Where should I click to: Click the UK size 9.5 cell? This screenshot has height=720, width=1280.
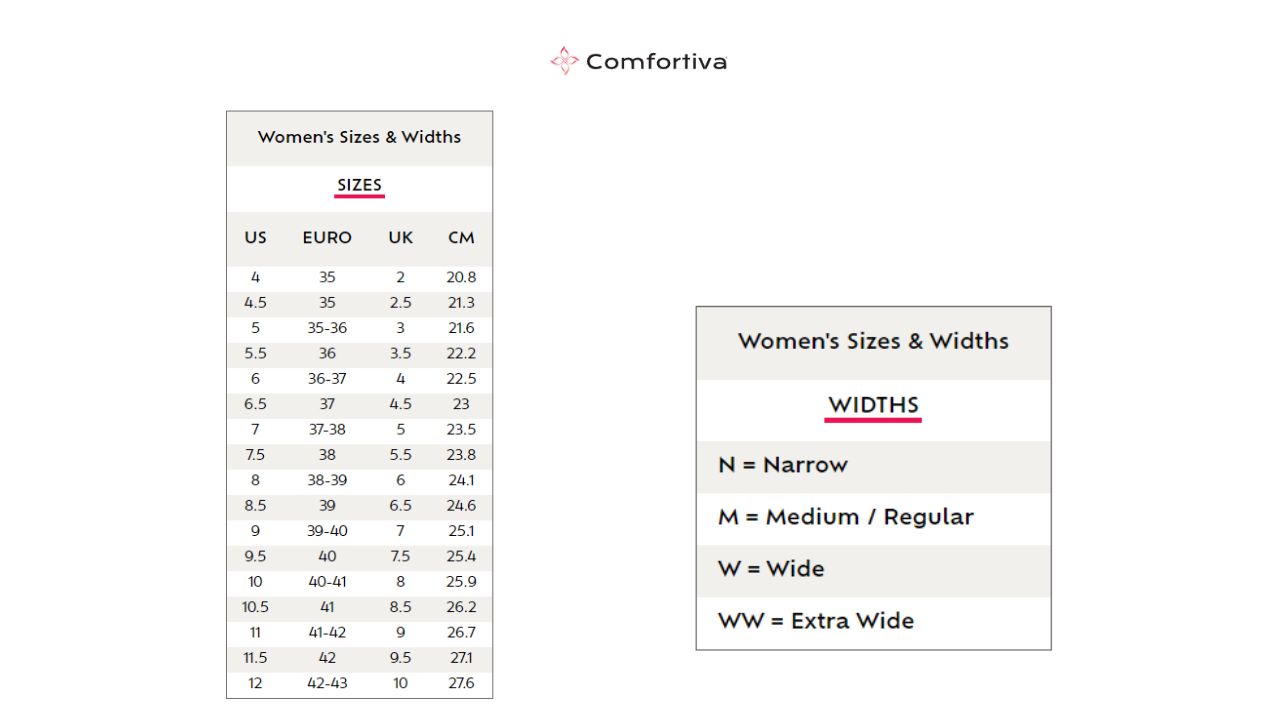coord(400,658)
